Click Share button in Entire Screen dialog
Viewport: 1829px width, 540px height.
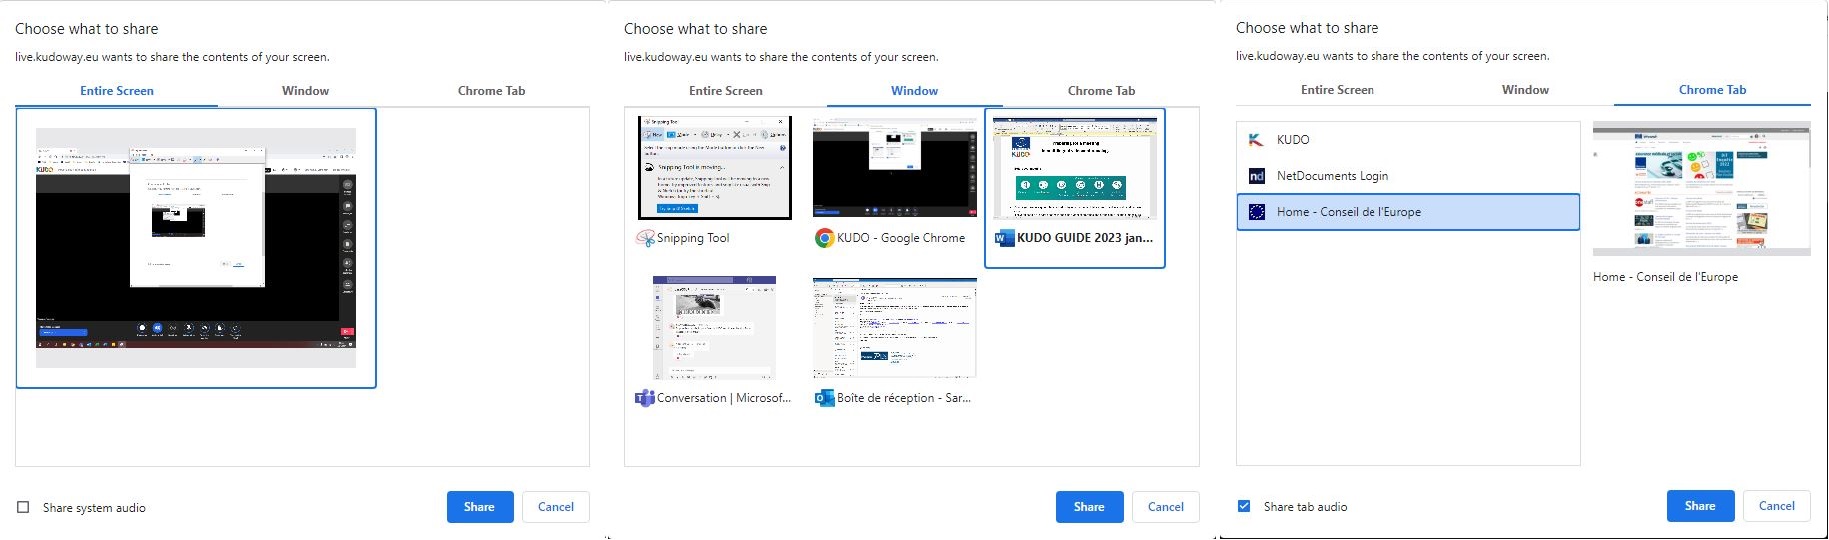480,507
